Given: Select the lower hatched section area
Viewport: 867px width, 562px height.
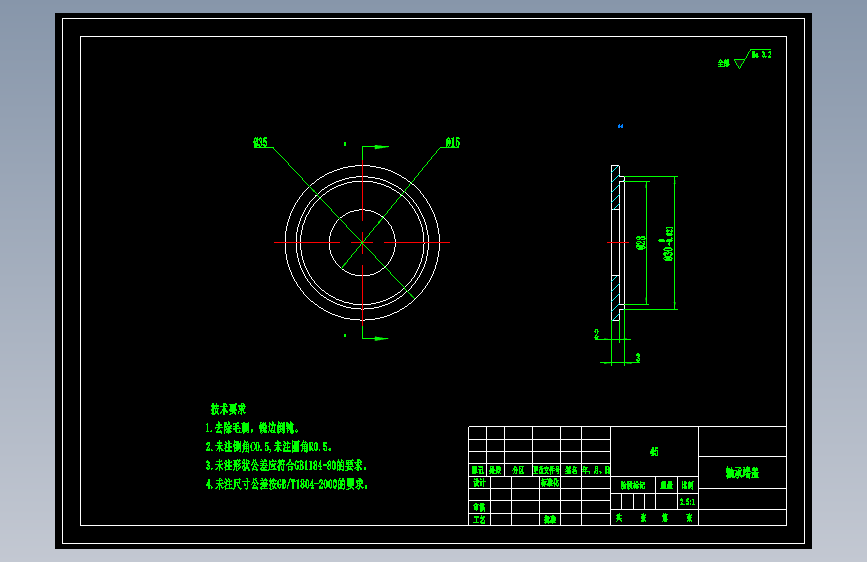Looking at the screenshot, I should point(615,298).
